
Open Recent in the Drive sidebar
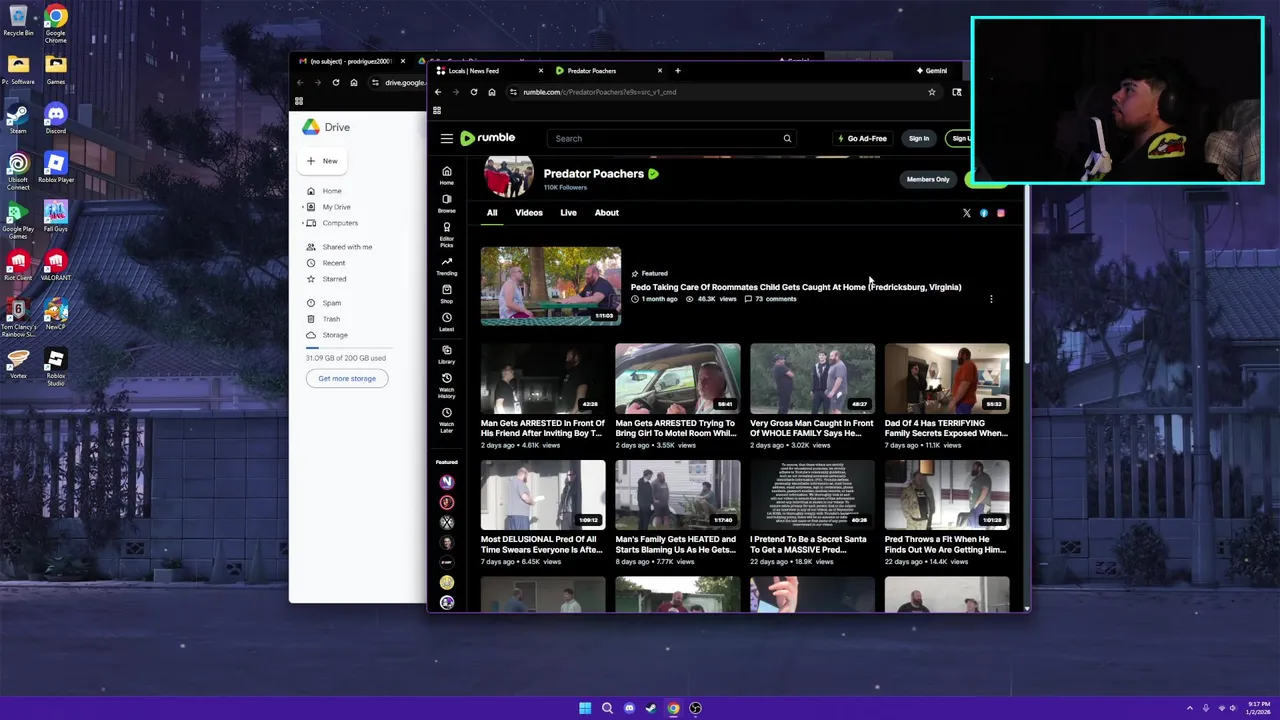tap(334, 263)
